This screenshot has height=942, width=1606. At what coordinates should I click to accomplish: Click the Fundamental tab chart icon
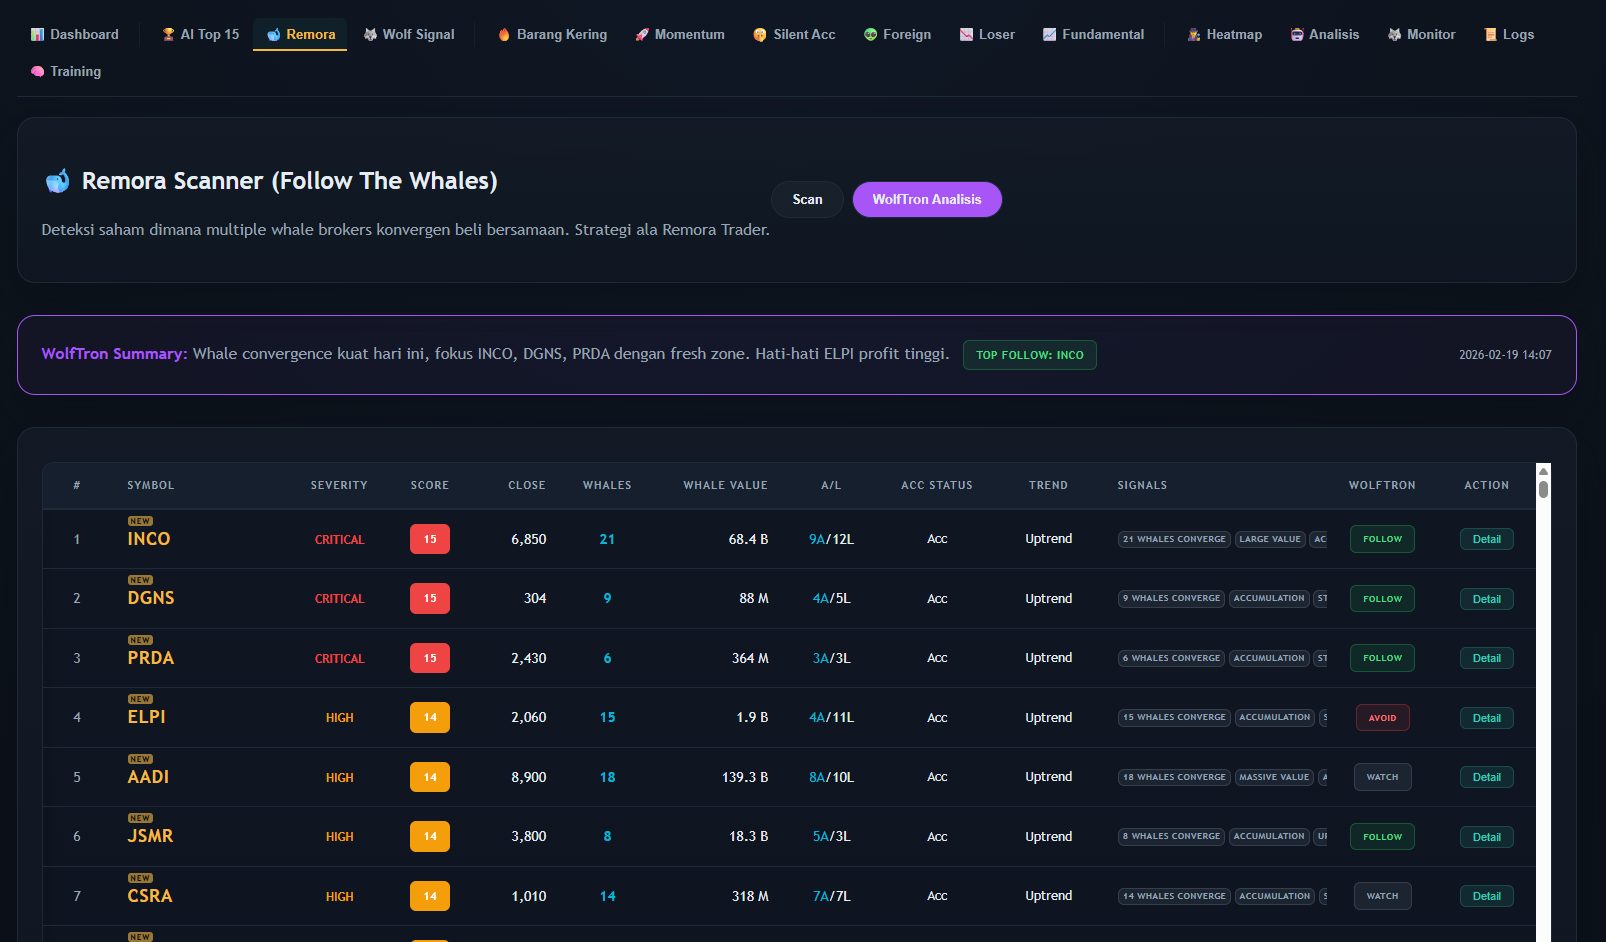(x=1049, y=35)
